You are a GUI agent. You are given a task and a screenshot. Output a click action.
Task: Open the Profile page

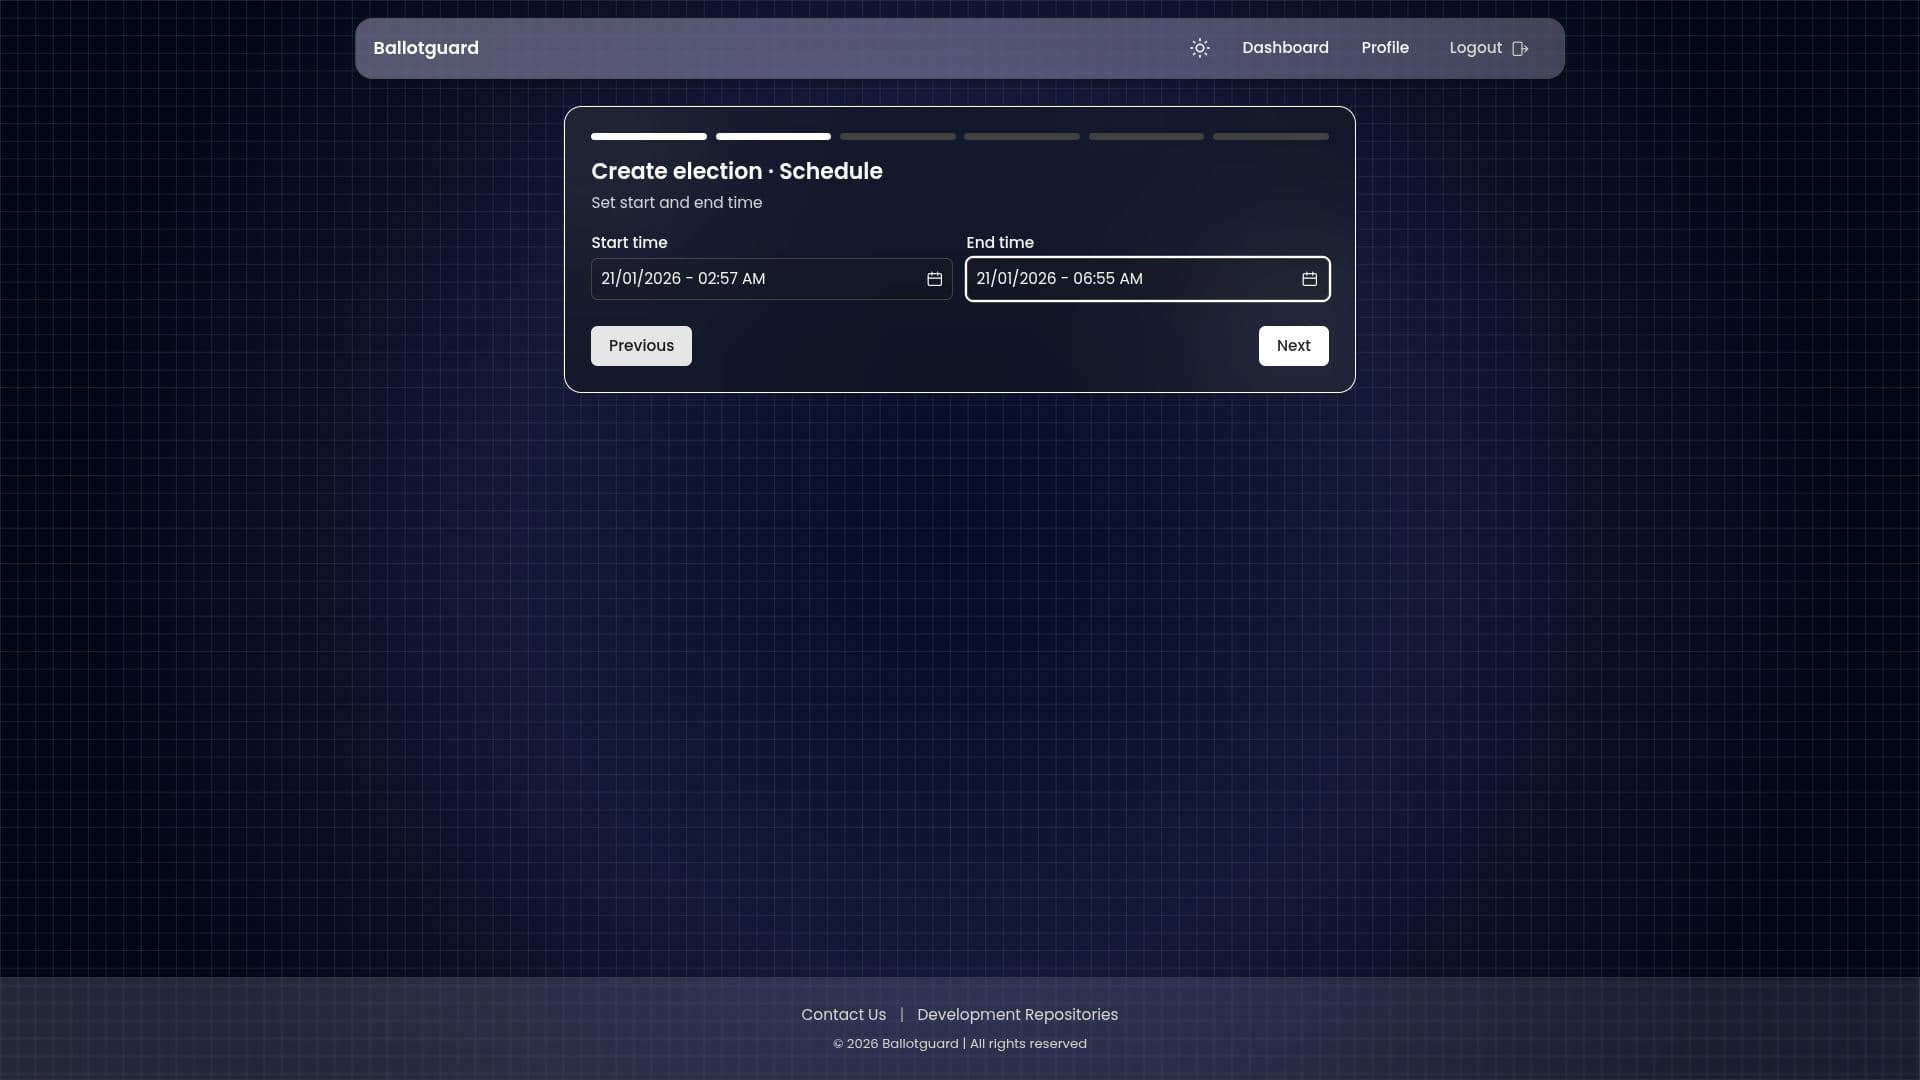click(1385, 48)
